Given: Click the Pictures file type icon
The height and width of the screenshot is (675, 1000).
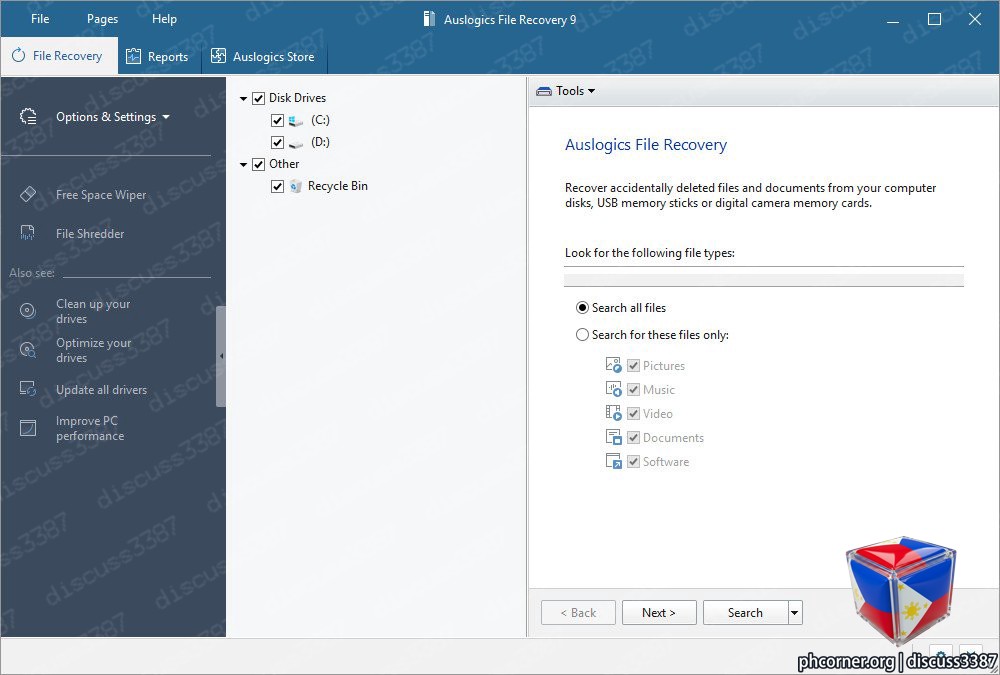Looking at the screenshot, I should tap(613, 365).
